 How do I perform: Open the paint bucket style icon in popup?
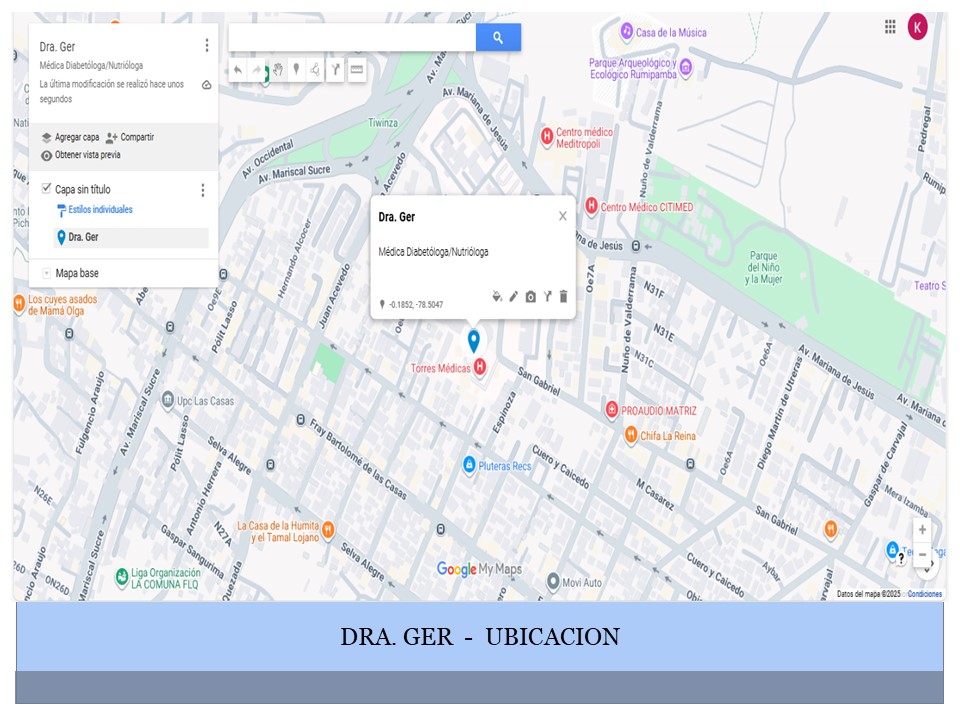point(497,296)
